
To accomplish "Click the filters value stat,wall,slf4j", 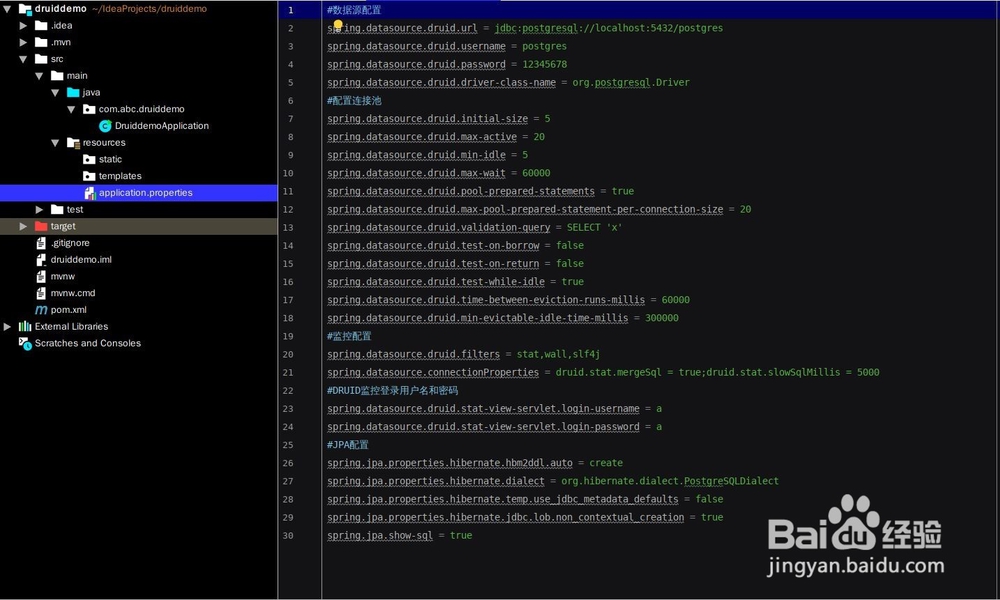I will point(558,355).
